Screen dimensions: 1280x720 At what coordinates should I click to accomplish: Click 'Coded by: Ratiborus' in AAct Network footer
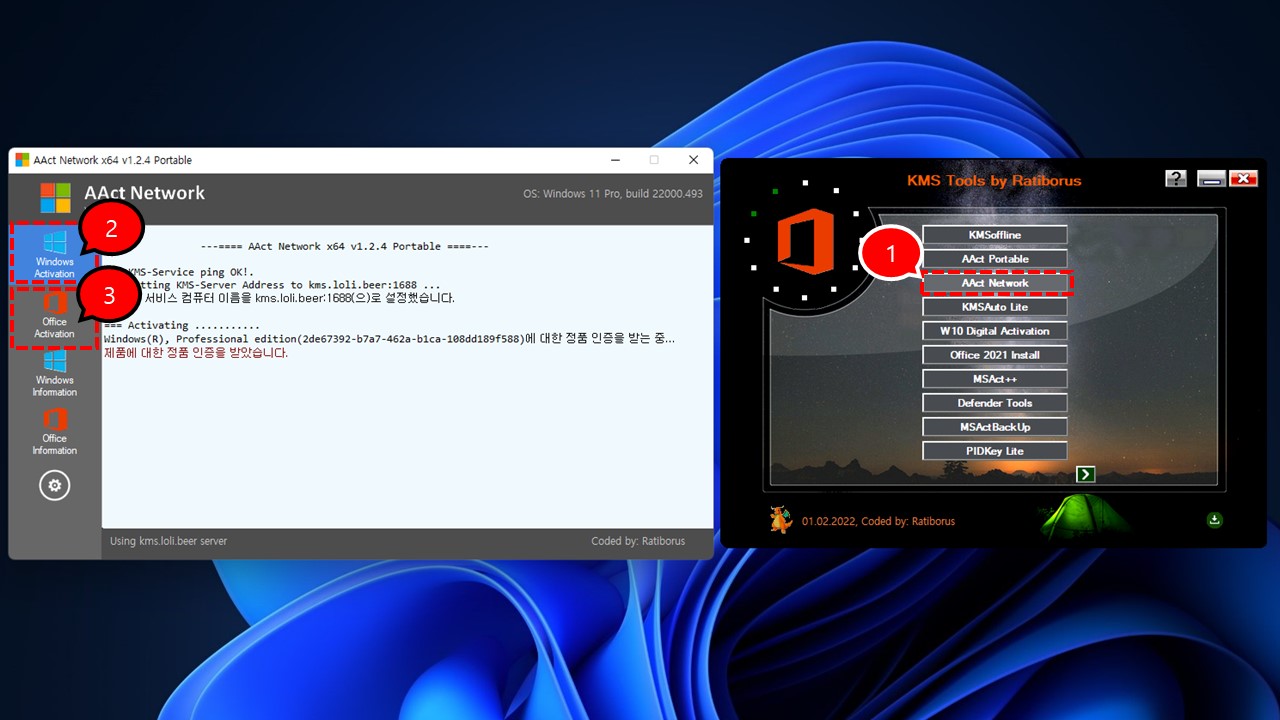coord(638,541)
